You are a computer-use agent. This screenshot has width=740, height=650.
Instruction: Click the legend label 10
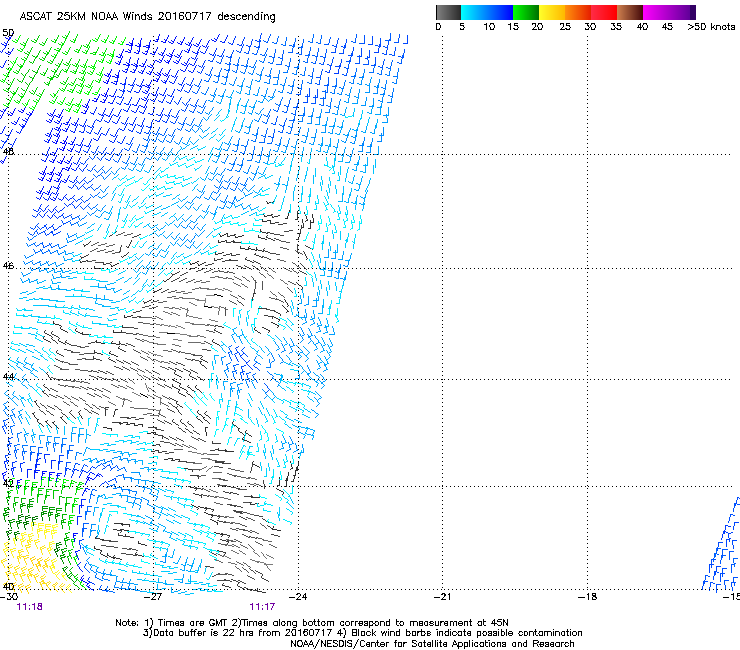[x=489, y=27]
